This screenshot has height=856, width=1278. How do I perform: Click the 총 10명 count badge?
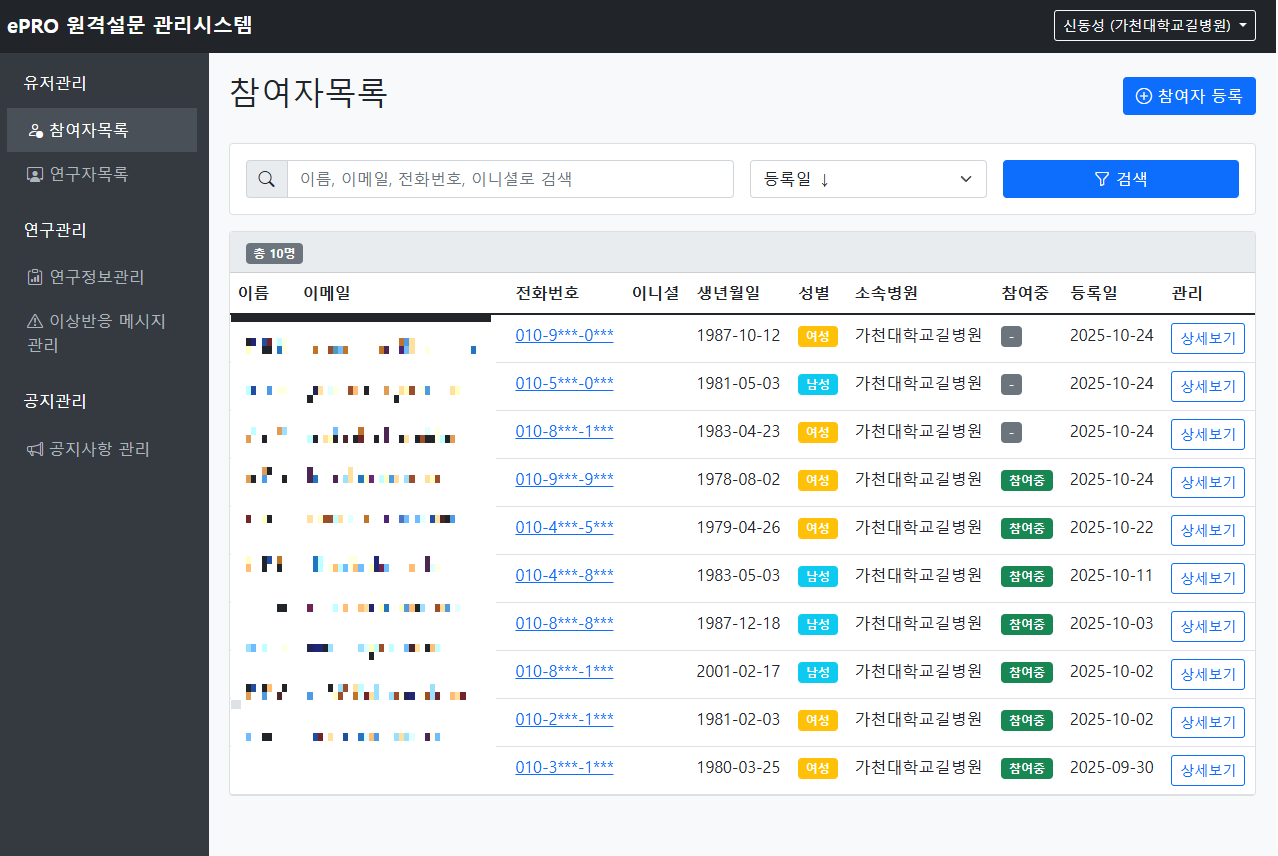274,254
